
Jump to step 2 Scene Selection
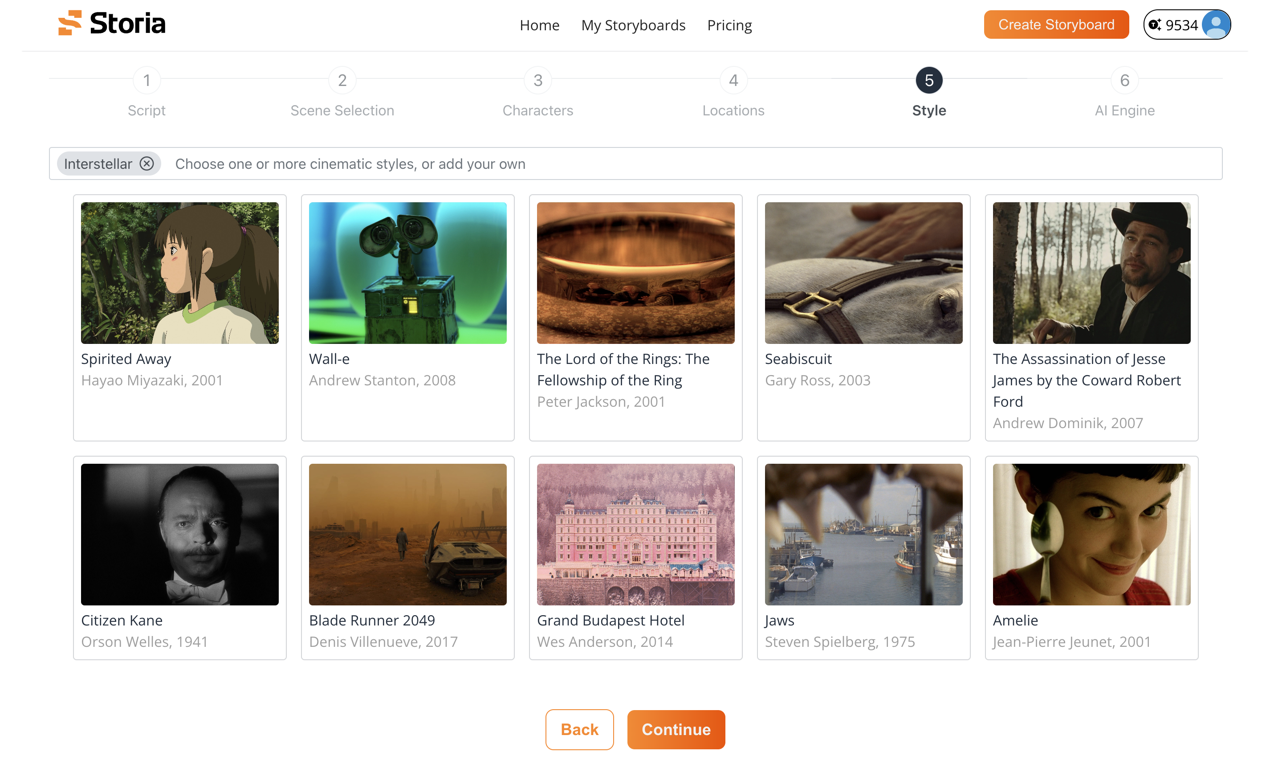(x=342, y=93)
